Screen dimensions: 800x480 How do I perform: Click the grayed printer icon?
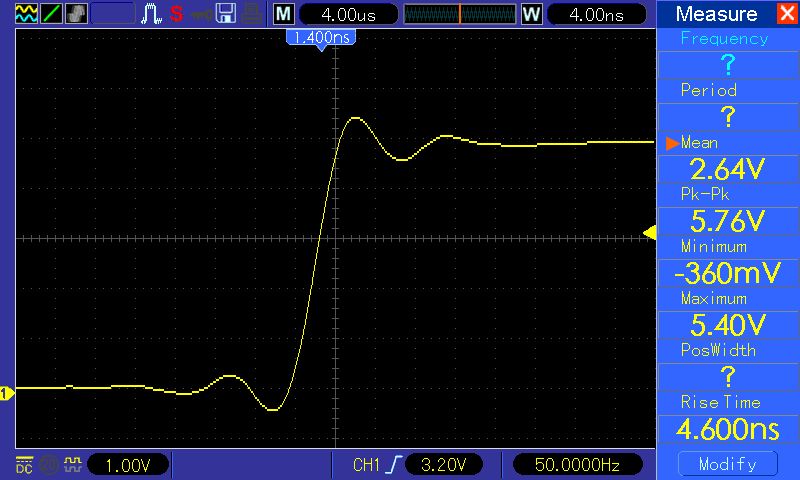252,14
